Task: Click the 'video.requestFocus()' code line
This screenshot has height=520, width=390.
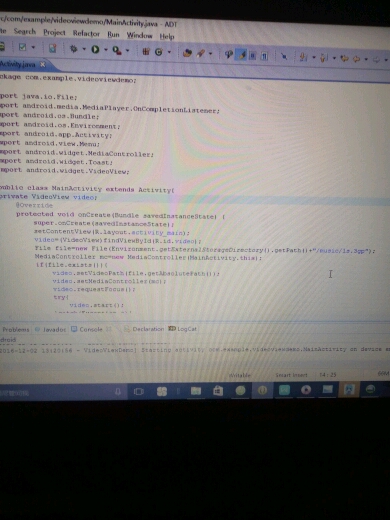Action: coord(94,289)
